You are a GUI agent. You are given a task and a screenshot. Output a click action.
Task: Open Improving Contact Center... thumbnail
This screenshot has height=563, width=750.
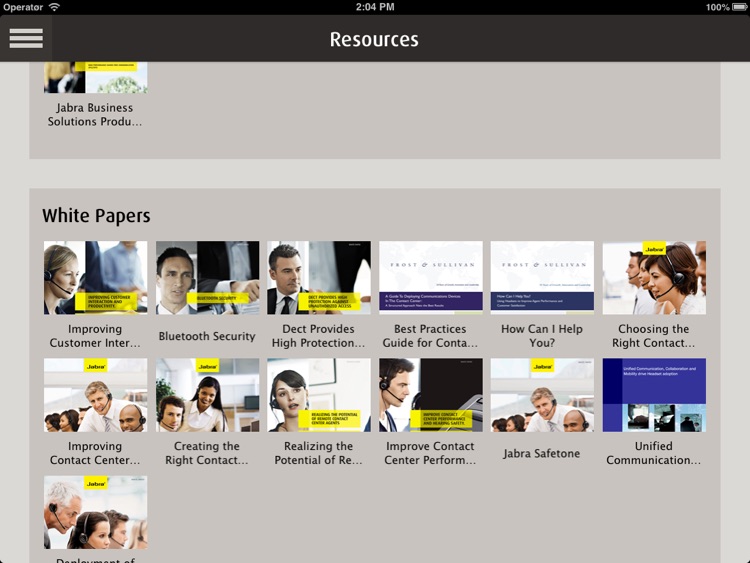tap(96, 395)
